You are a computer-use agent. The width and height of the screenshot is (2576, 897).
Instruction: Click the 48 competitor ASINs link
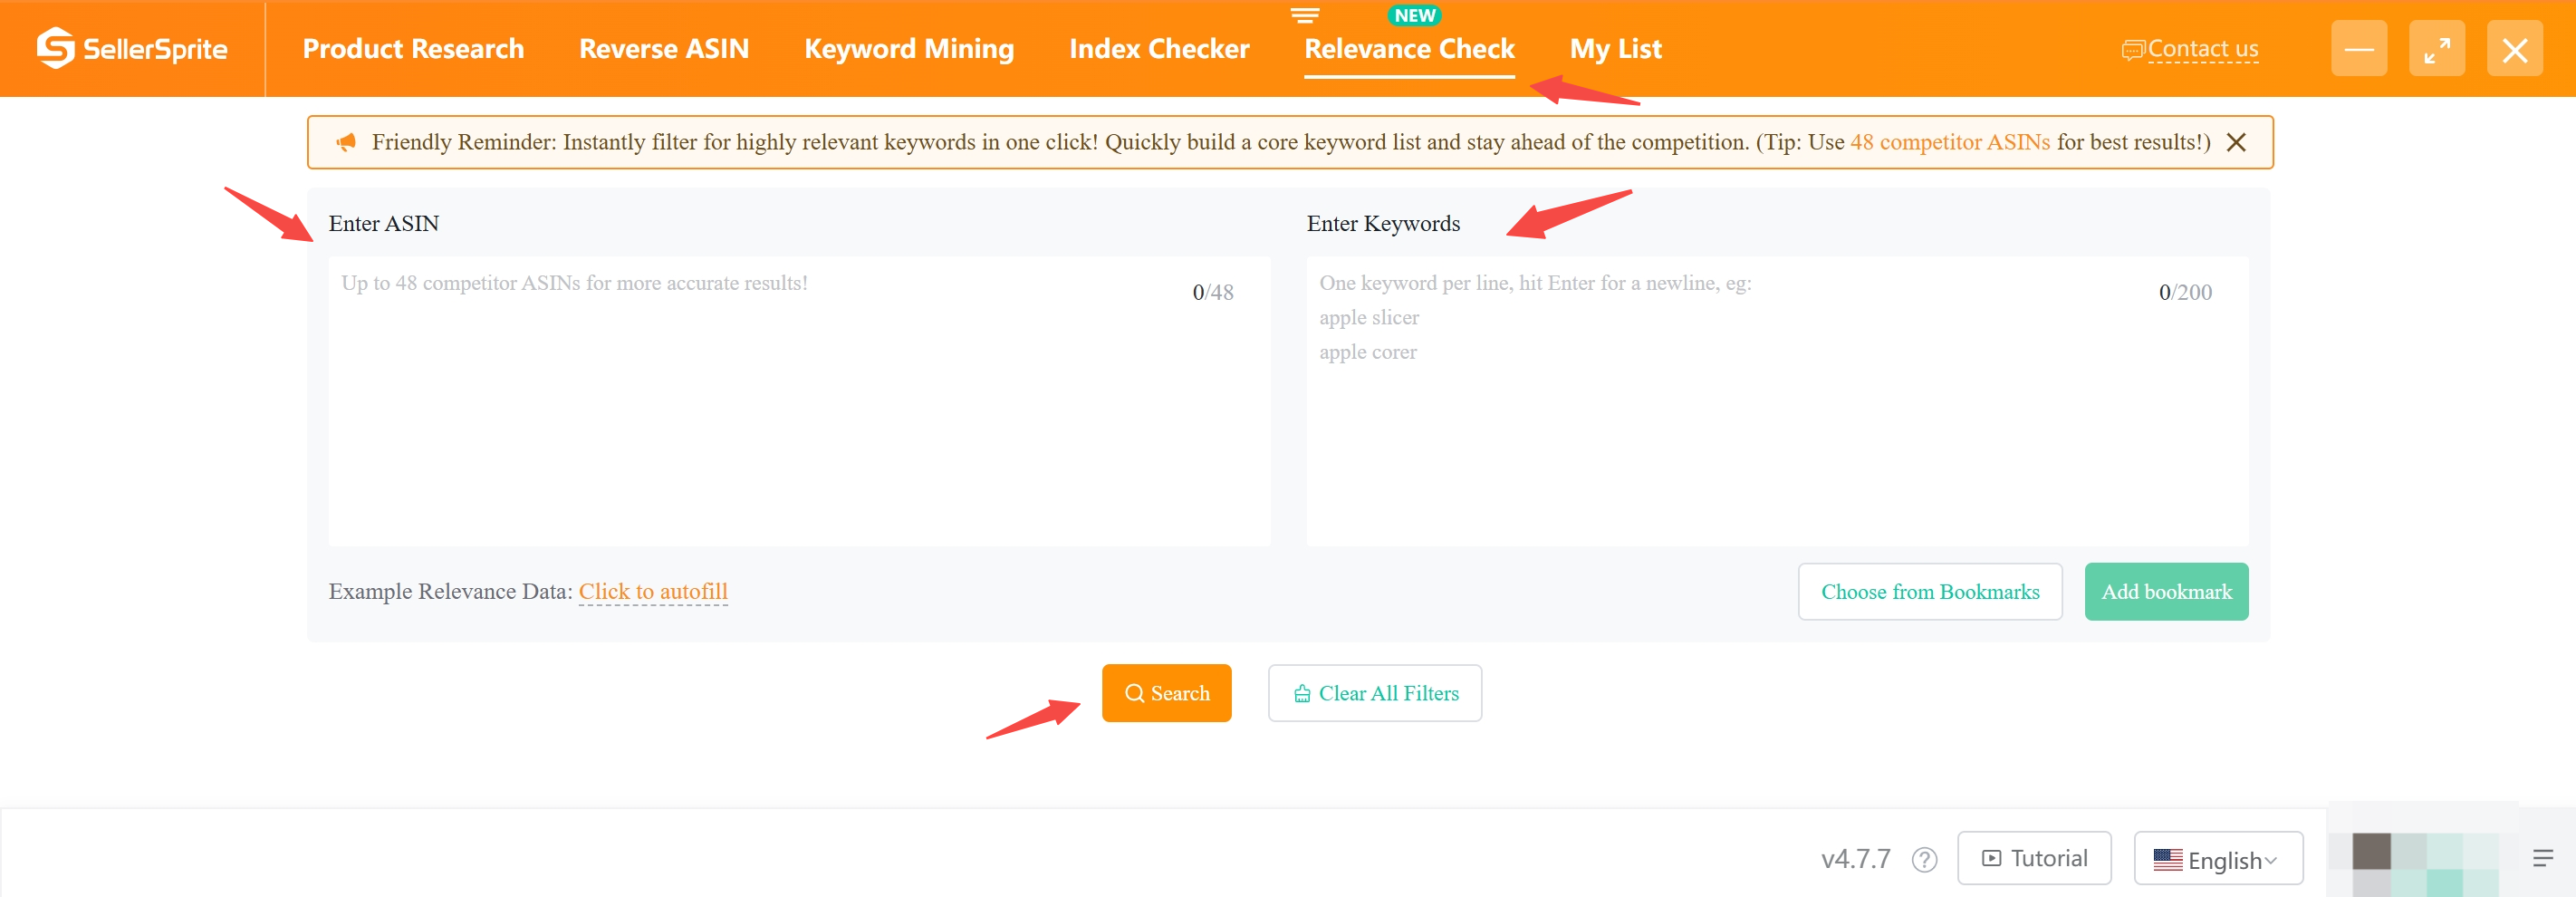[x=1949, y=142]
